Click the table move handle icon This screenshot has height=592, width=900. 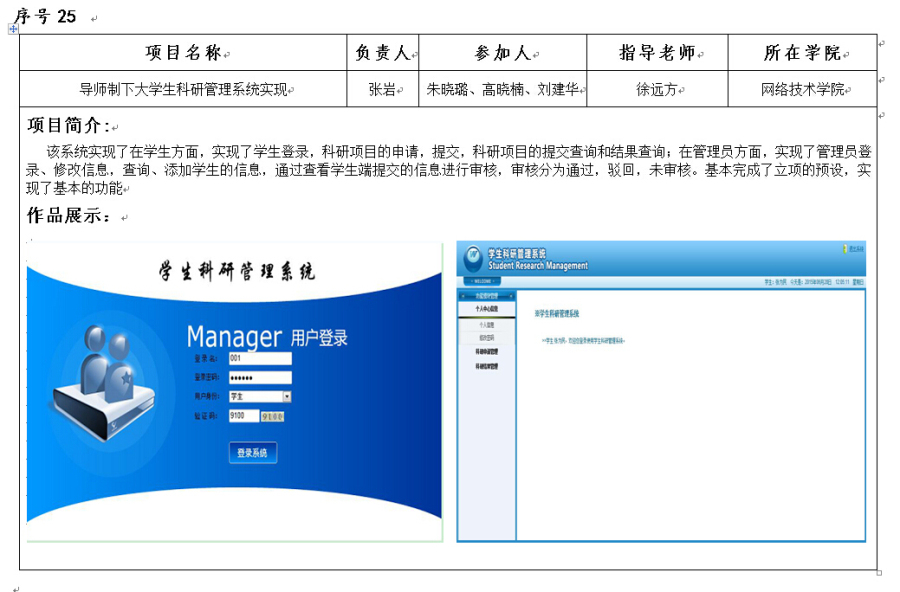pyautogui.click(x=13, y=29)
